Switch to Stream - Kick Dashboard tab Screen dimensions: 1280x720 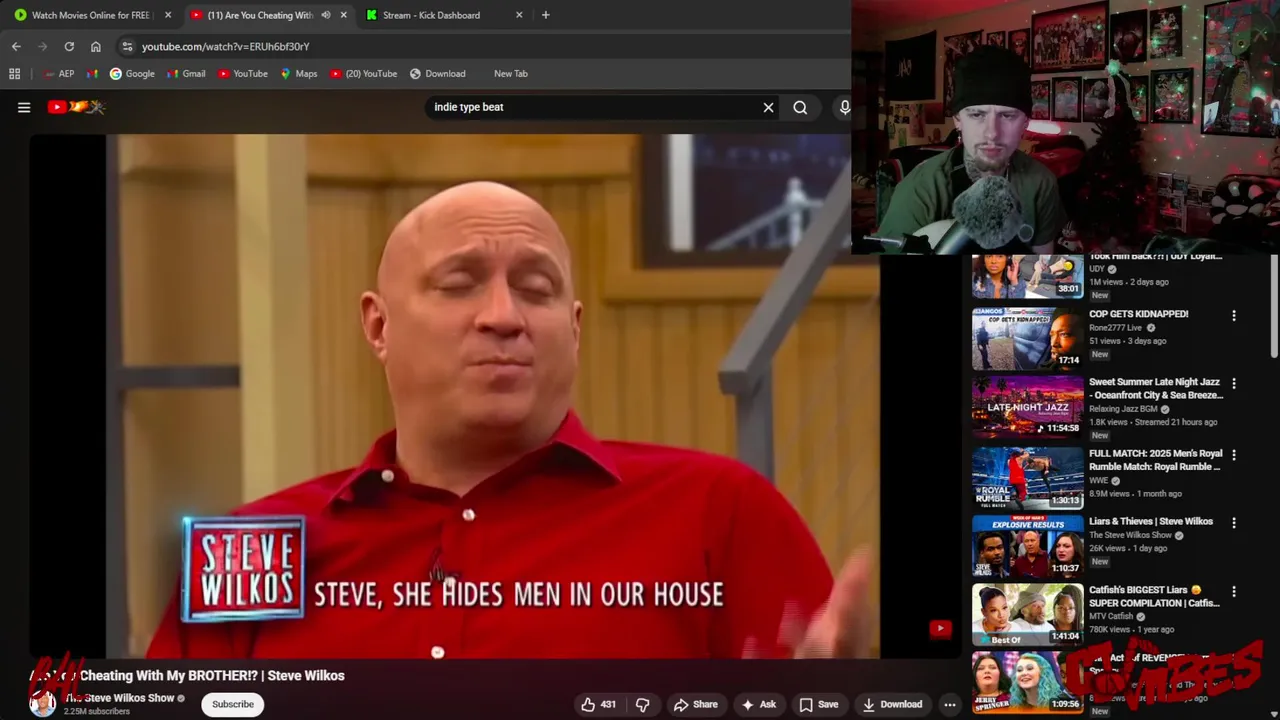pos(431,15)
